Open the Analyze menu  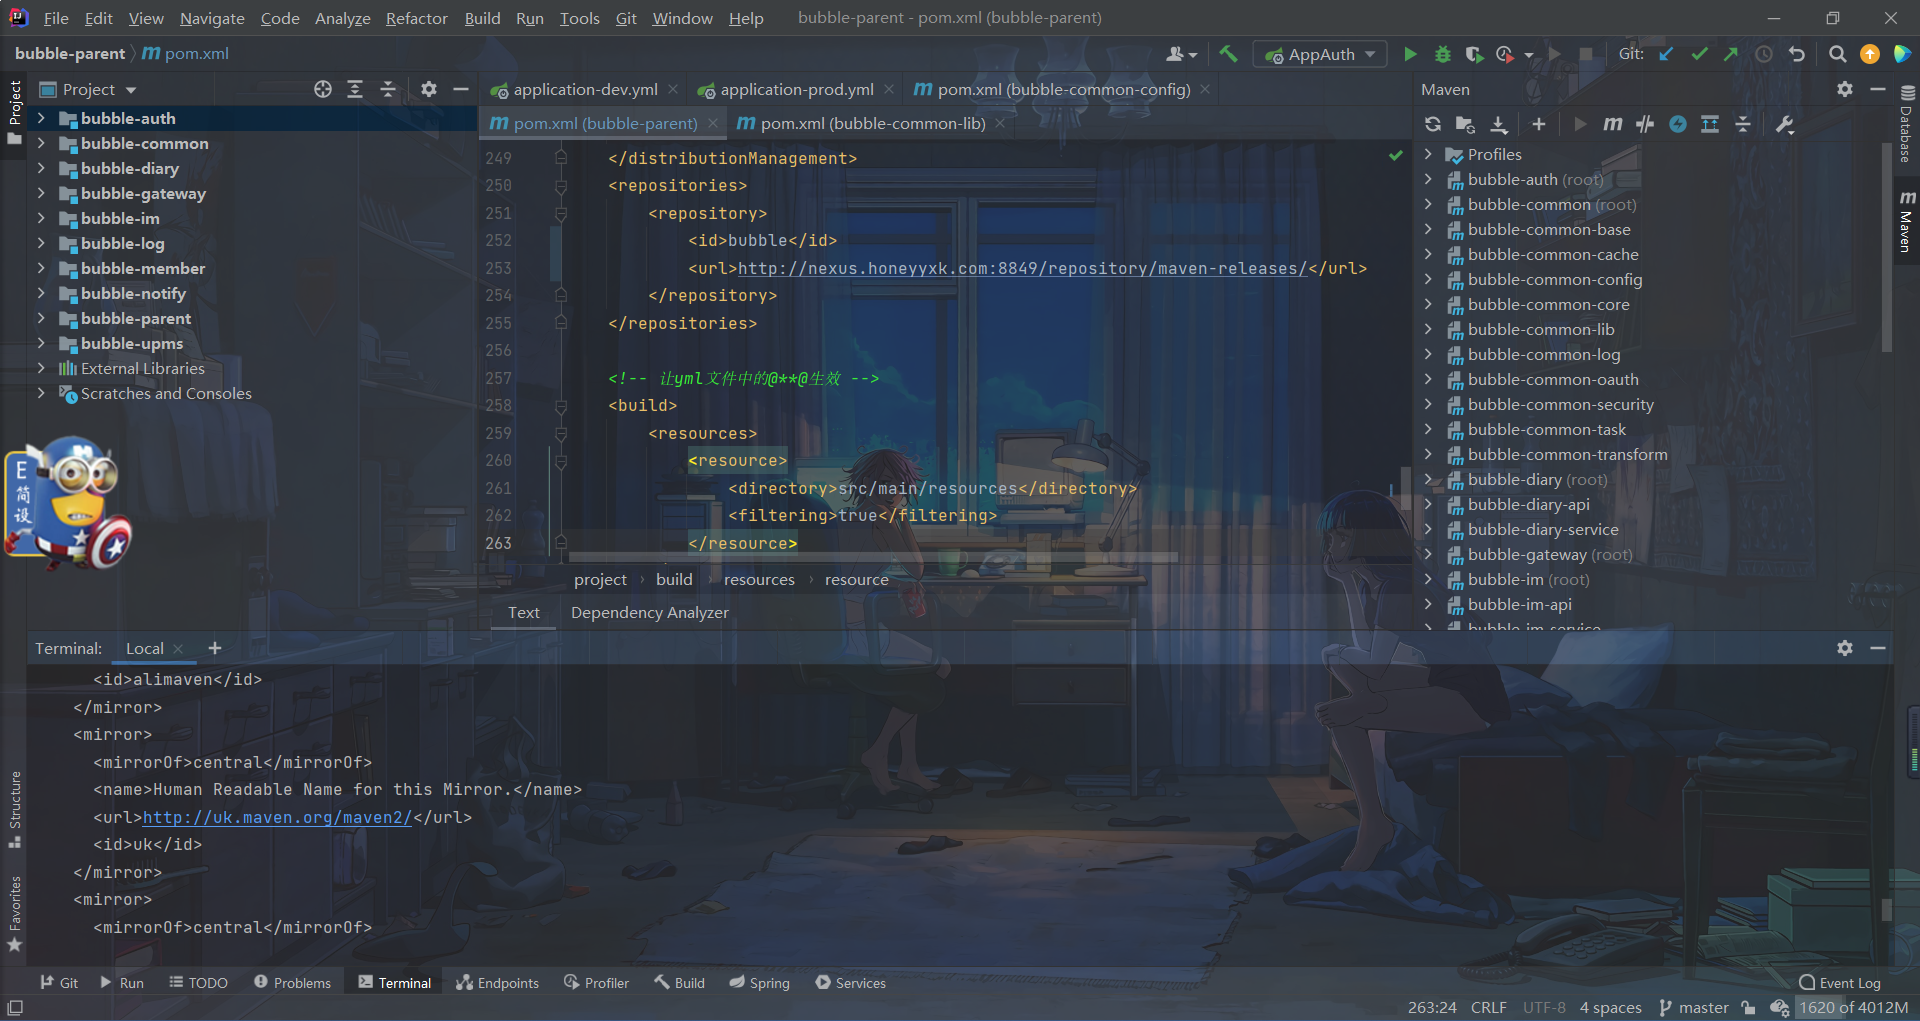click(x=342, y=18)
